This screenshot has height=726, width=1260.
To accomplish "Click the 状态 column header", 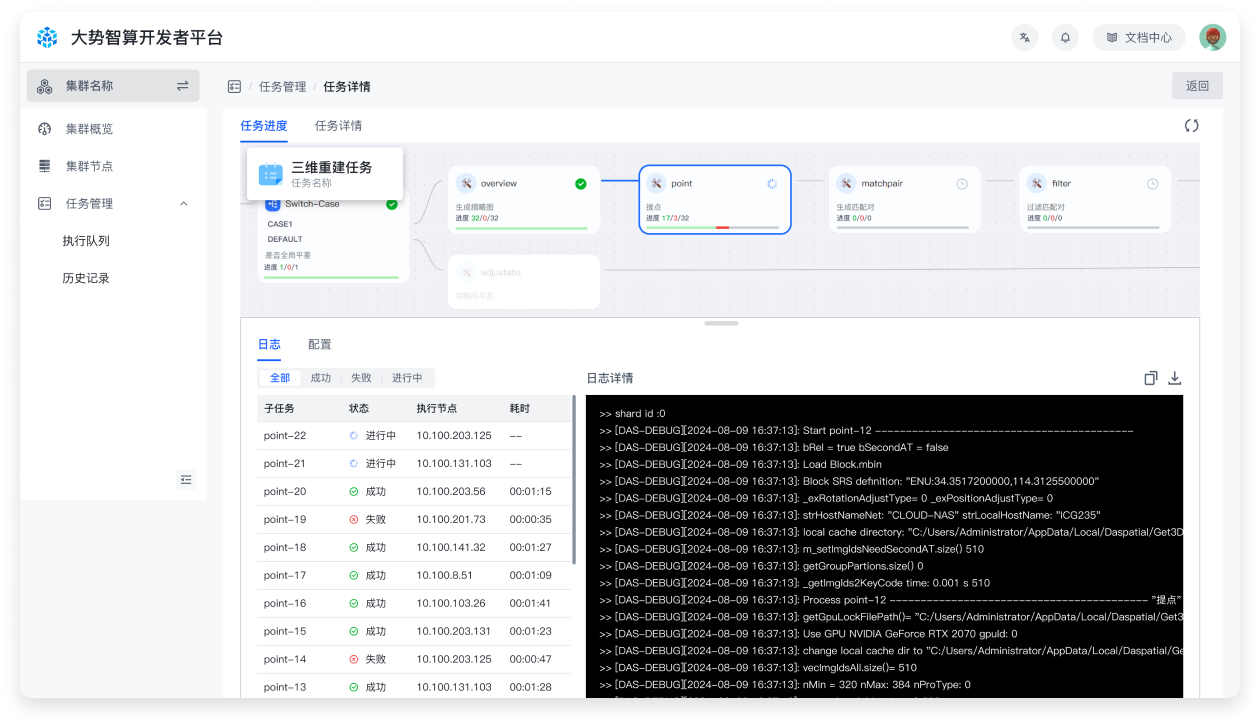I will 359,409.
